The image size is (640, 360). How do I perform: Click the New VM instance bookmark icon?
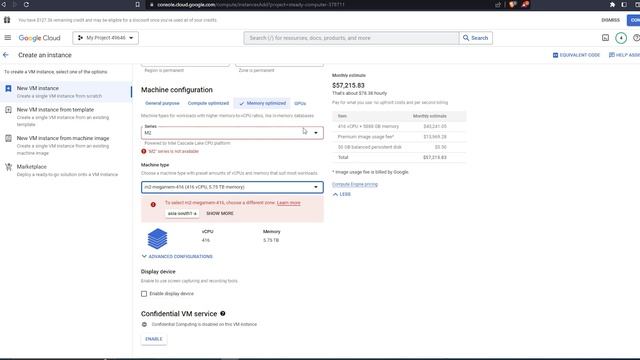pos(8,88)
